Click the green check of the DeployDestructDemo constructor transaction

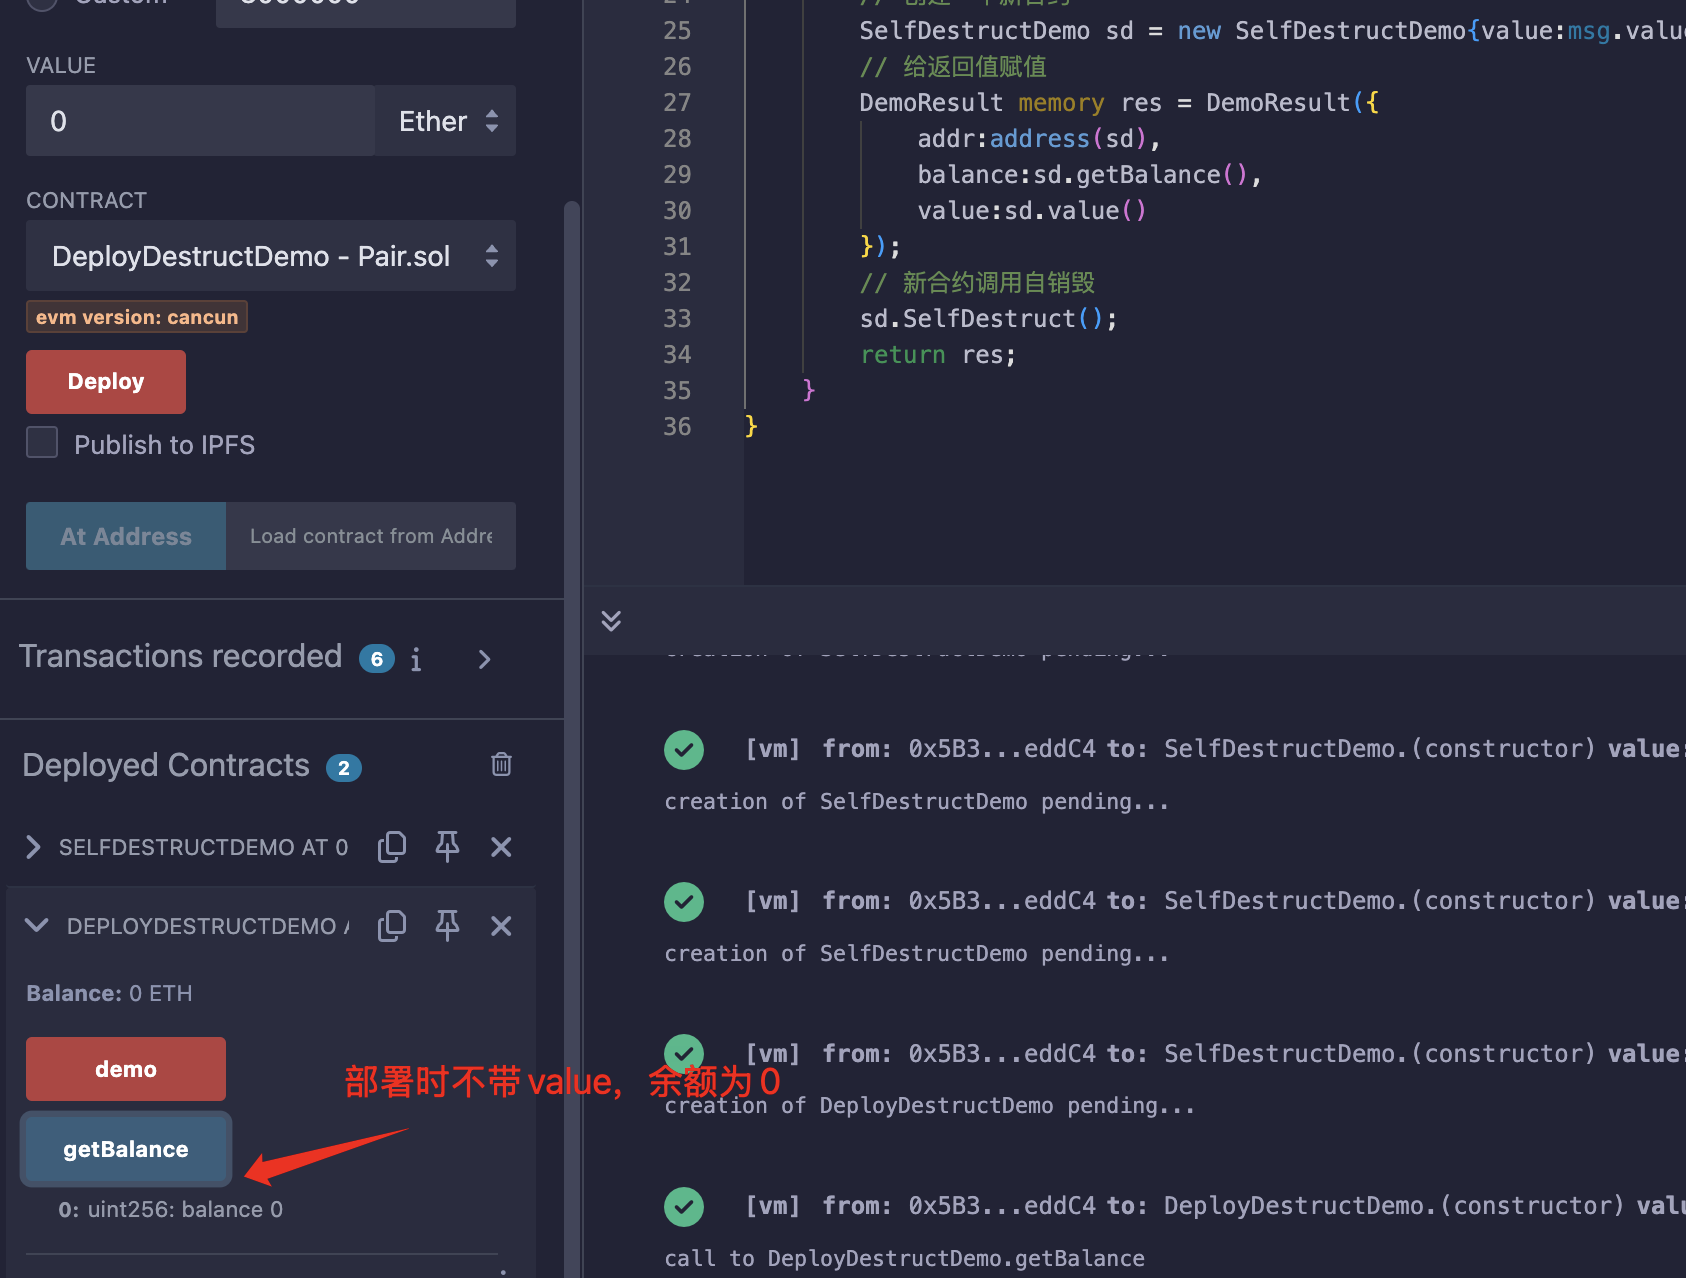pos(684,1207)
